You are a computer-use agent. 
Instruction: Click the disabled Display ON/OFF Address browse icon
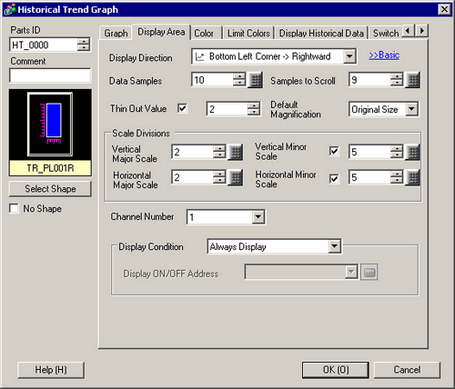pos(369,272)
